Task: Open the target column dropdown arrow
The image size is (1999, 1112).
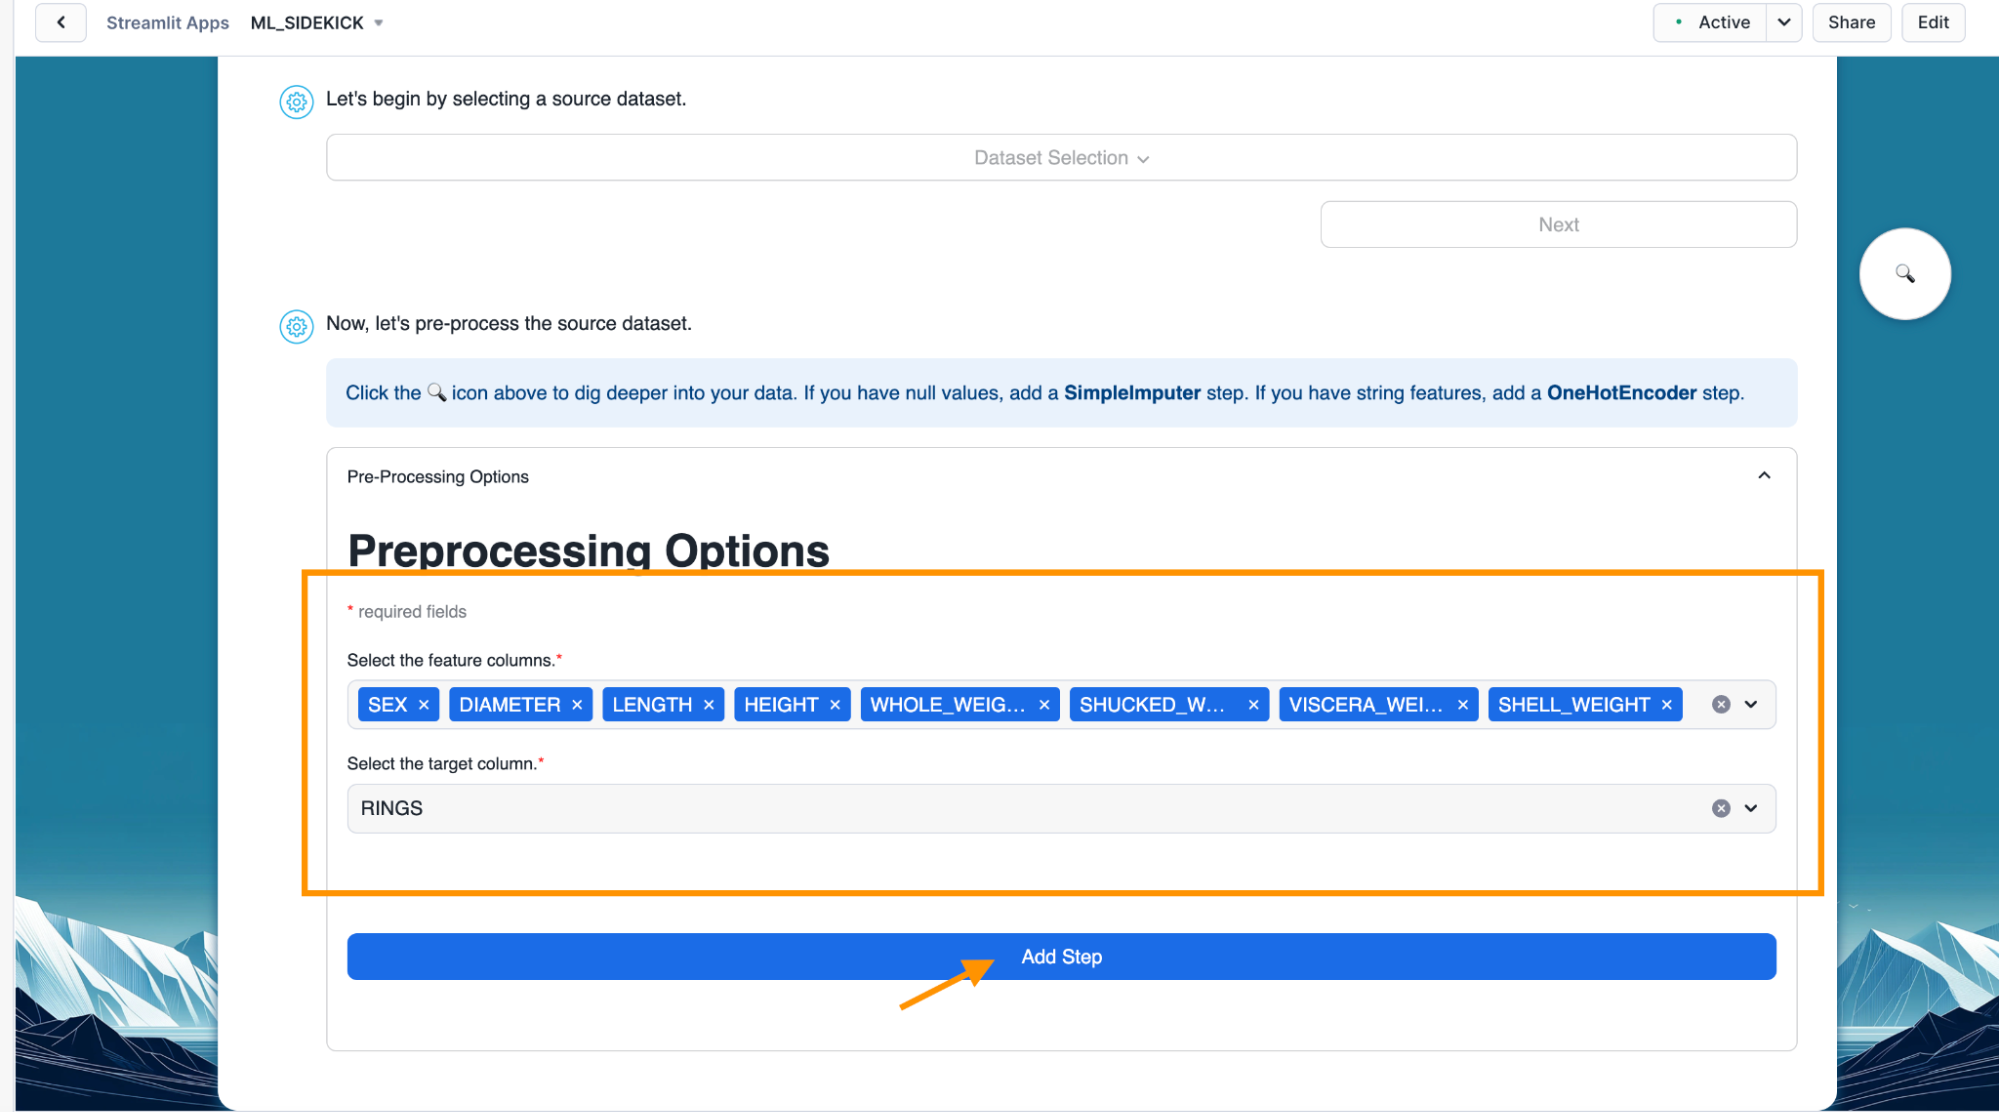Action: 1751,808
